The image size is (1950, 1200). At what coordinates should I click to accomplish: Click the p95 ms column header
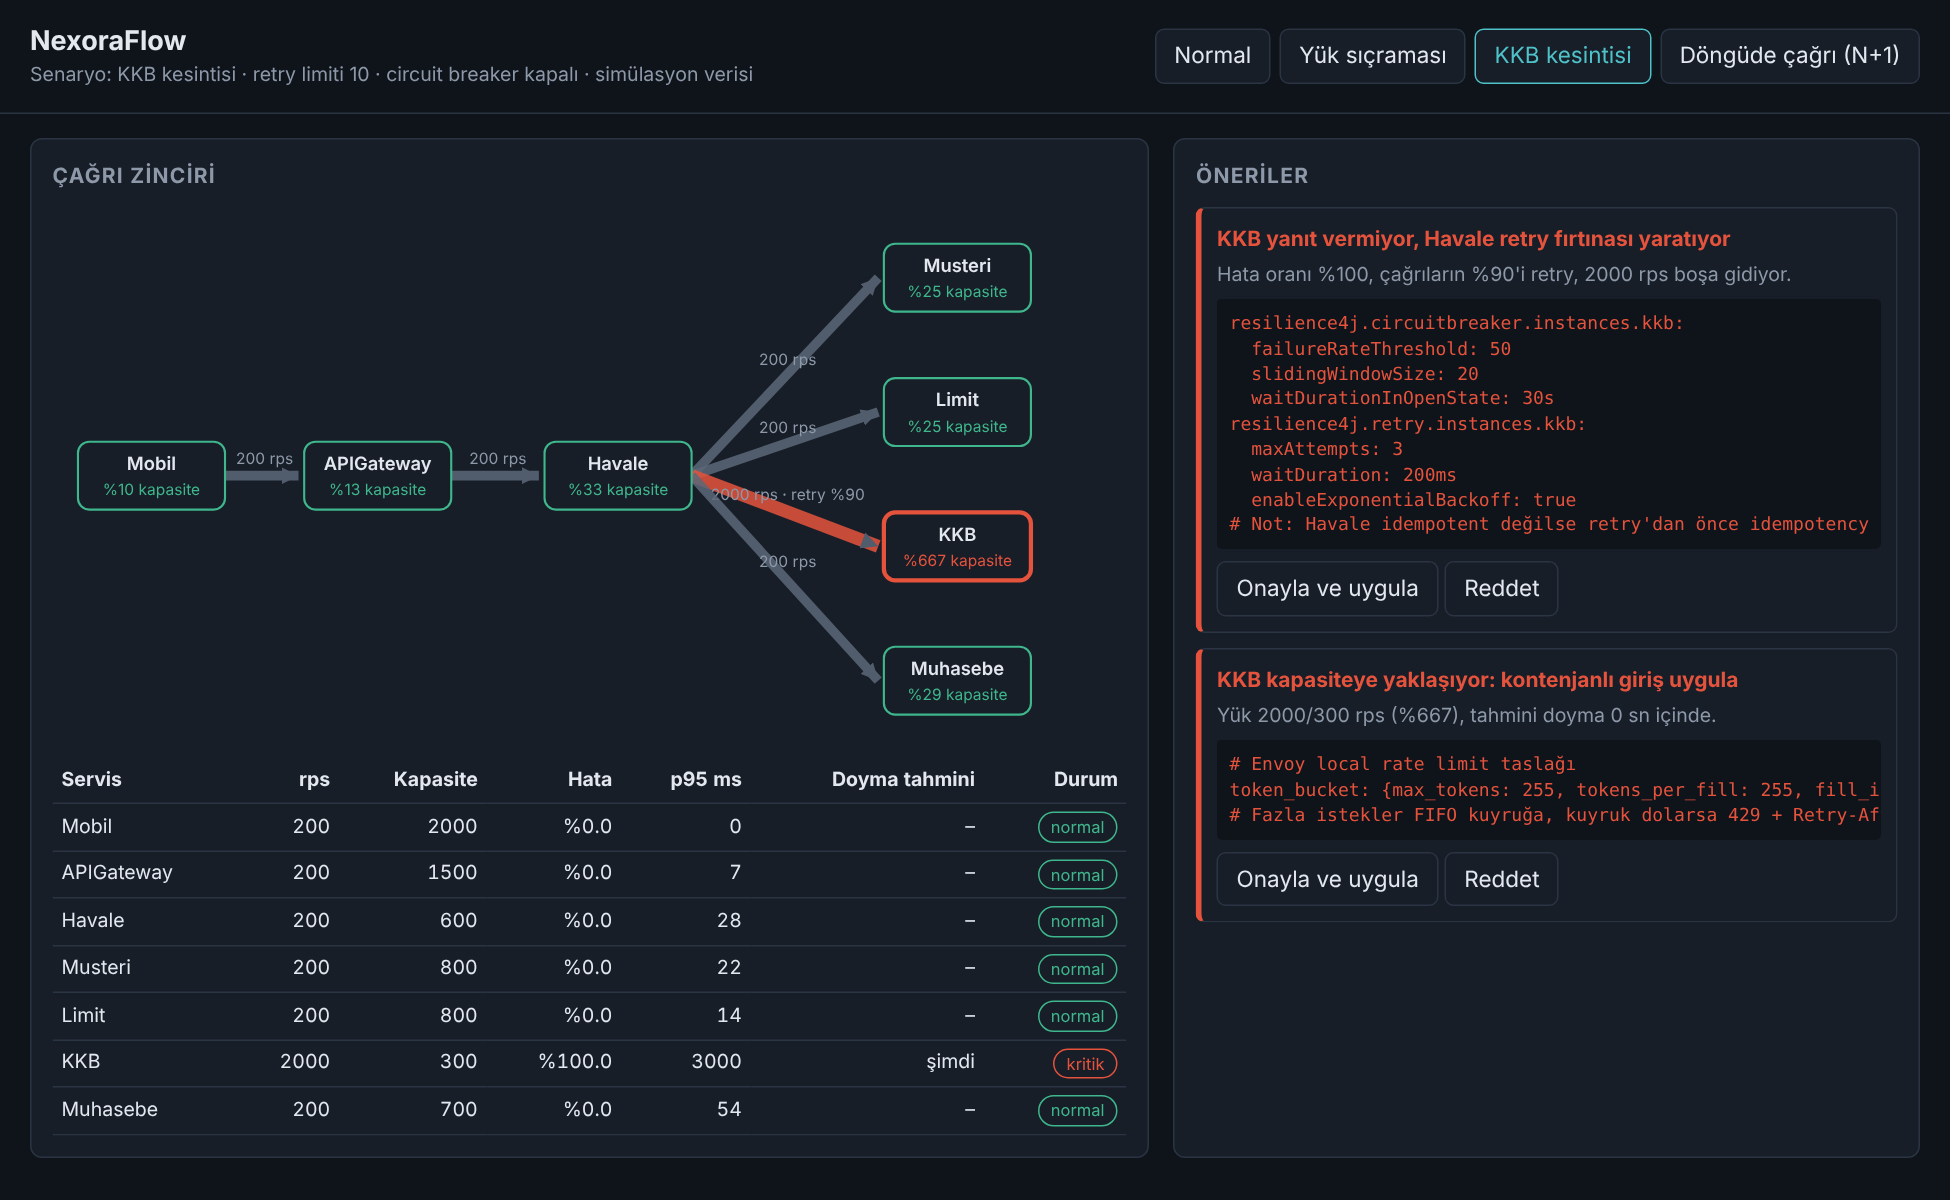(705, 779)
